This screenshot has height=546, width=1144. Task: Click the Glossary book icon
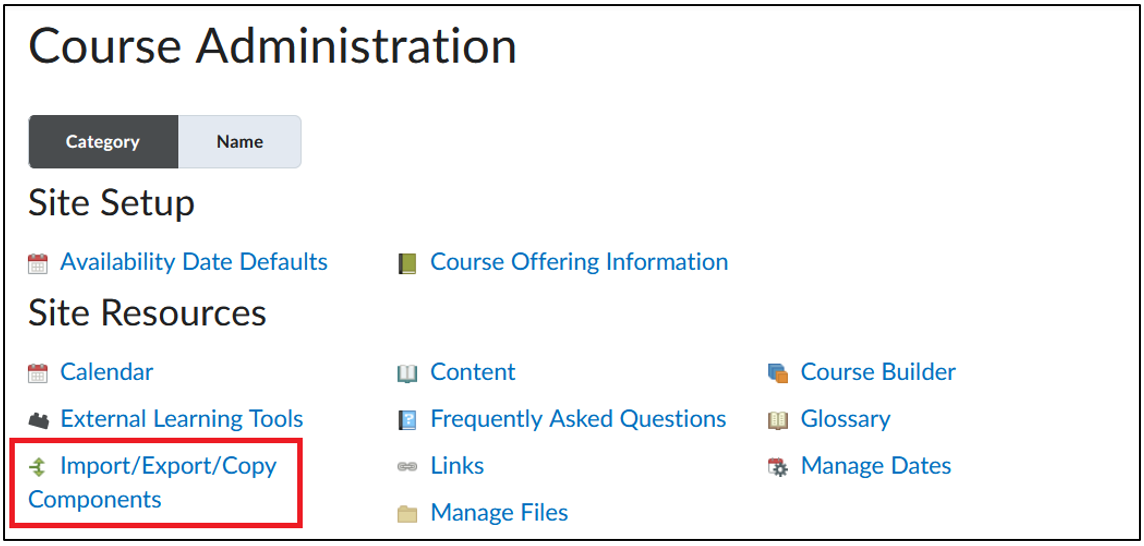pyautogui.click(x=778, y=420)
